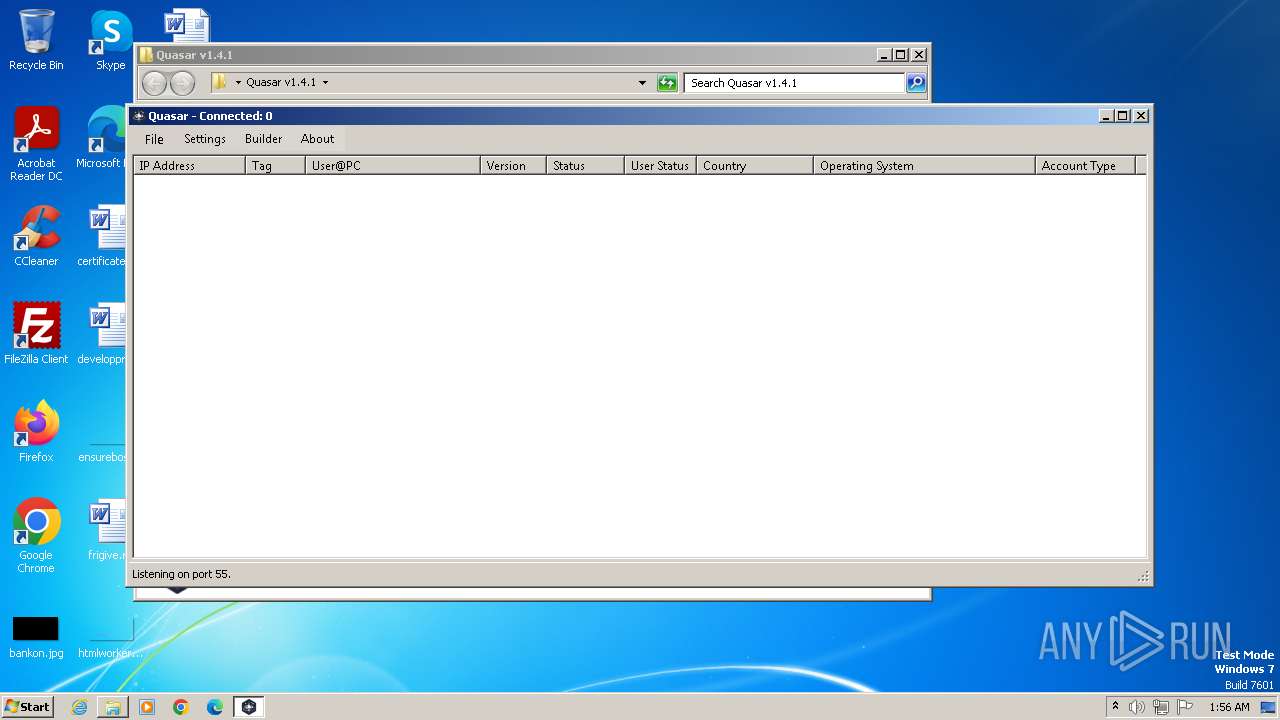Expand the Quasar v1.4.1 breadcrumb arrow
Image resolution: width=1280 pixels, height=720 pixels.
325,83
